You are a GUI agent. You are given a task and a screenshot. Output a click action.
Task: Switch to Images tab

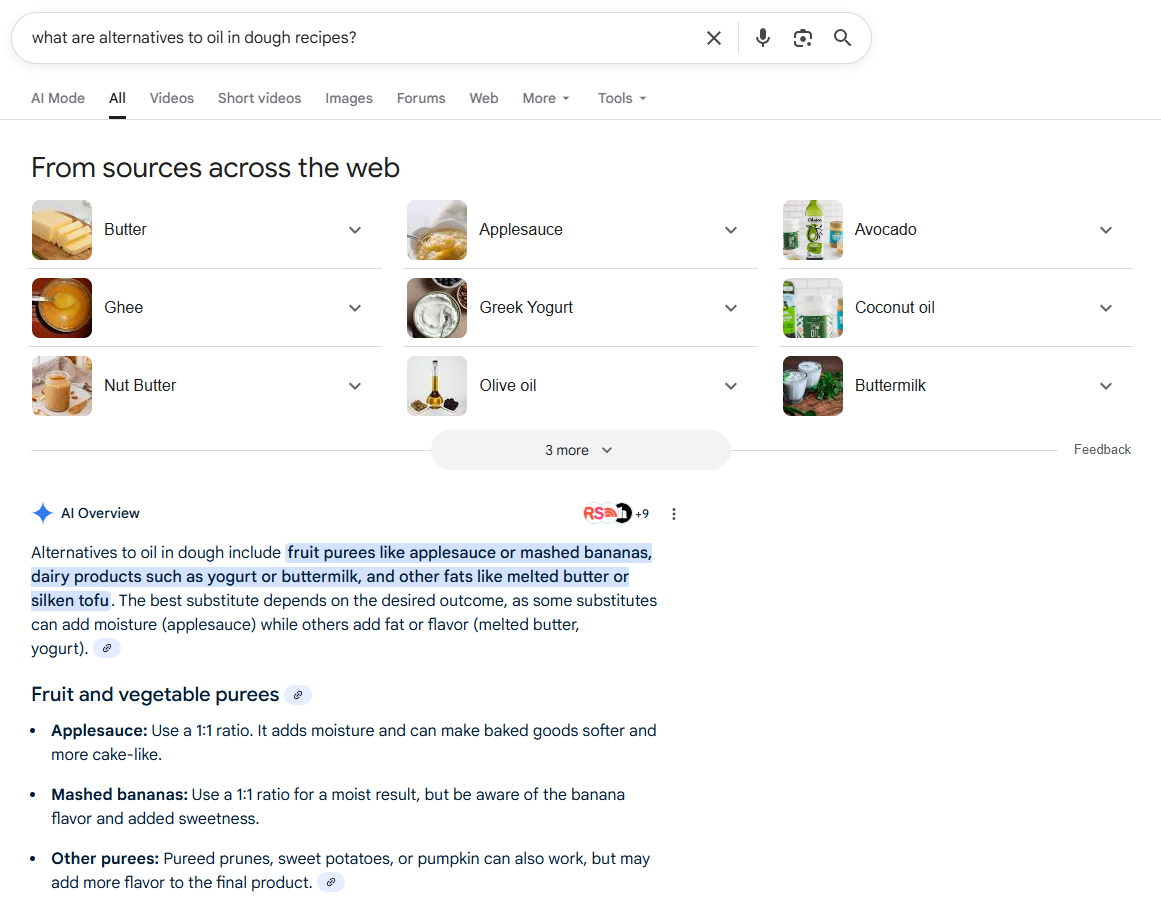[x=349, y=98]
